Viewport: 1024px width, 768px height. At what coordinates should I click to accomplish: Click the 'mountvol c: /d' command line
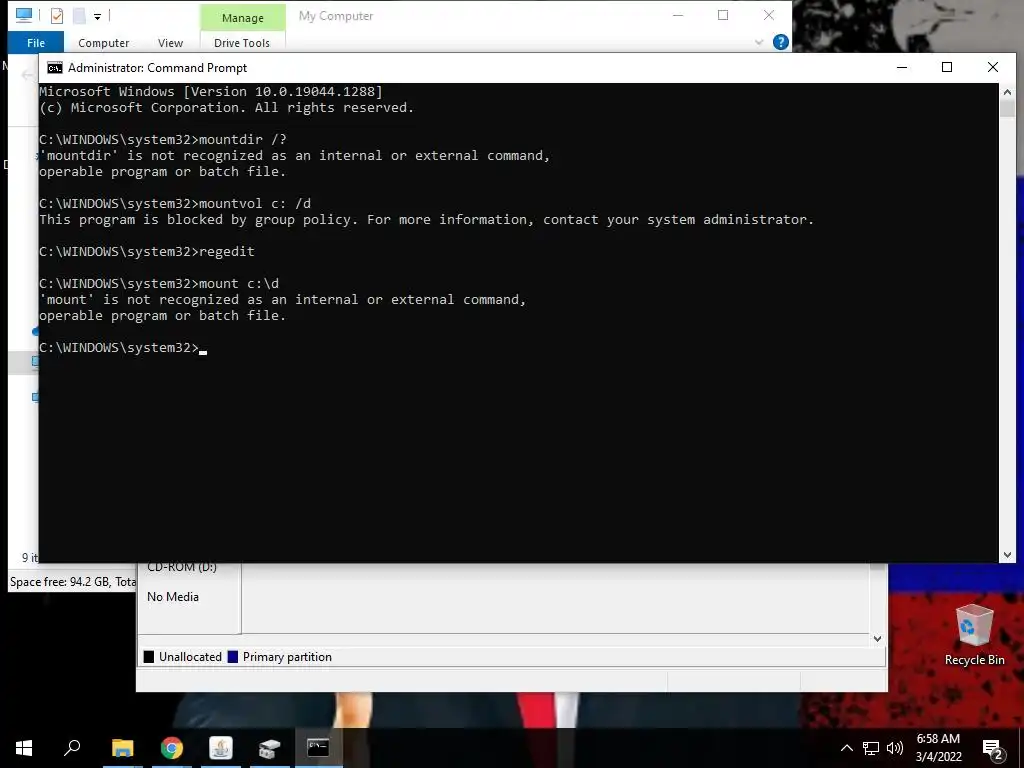pos(175,204)
